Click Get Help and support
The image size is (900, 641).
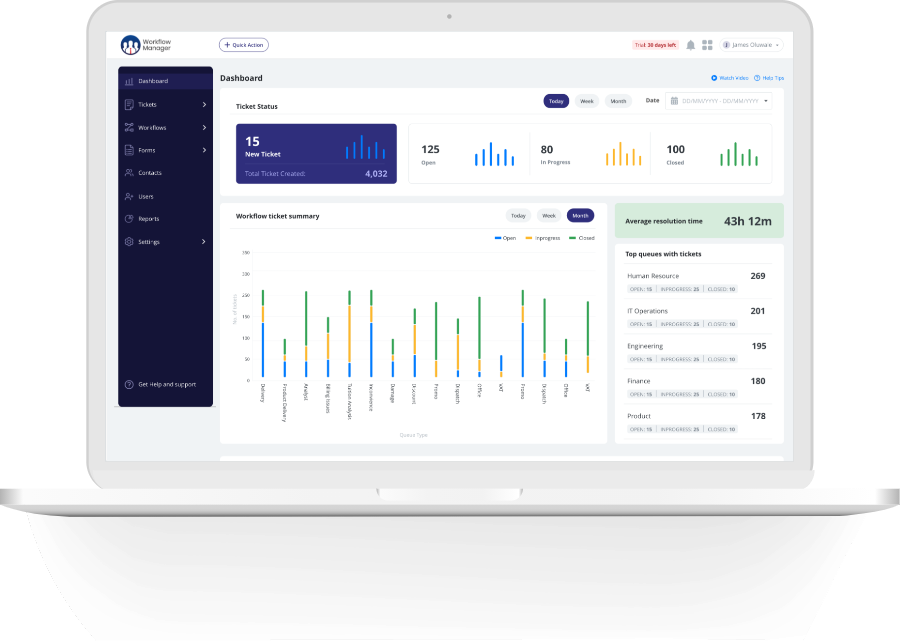click(x=166, y=384)
